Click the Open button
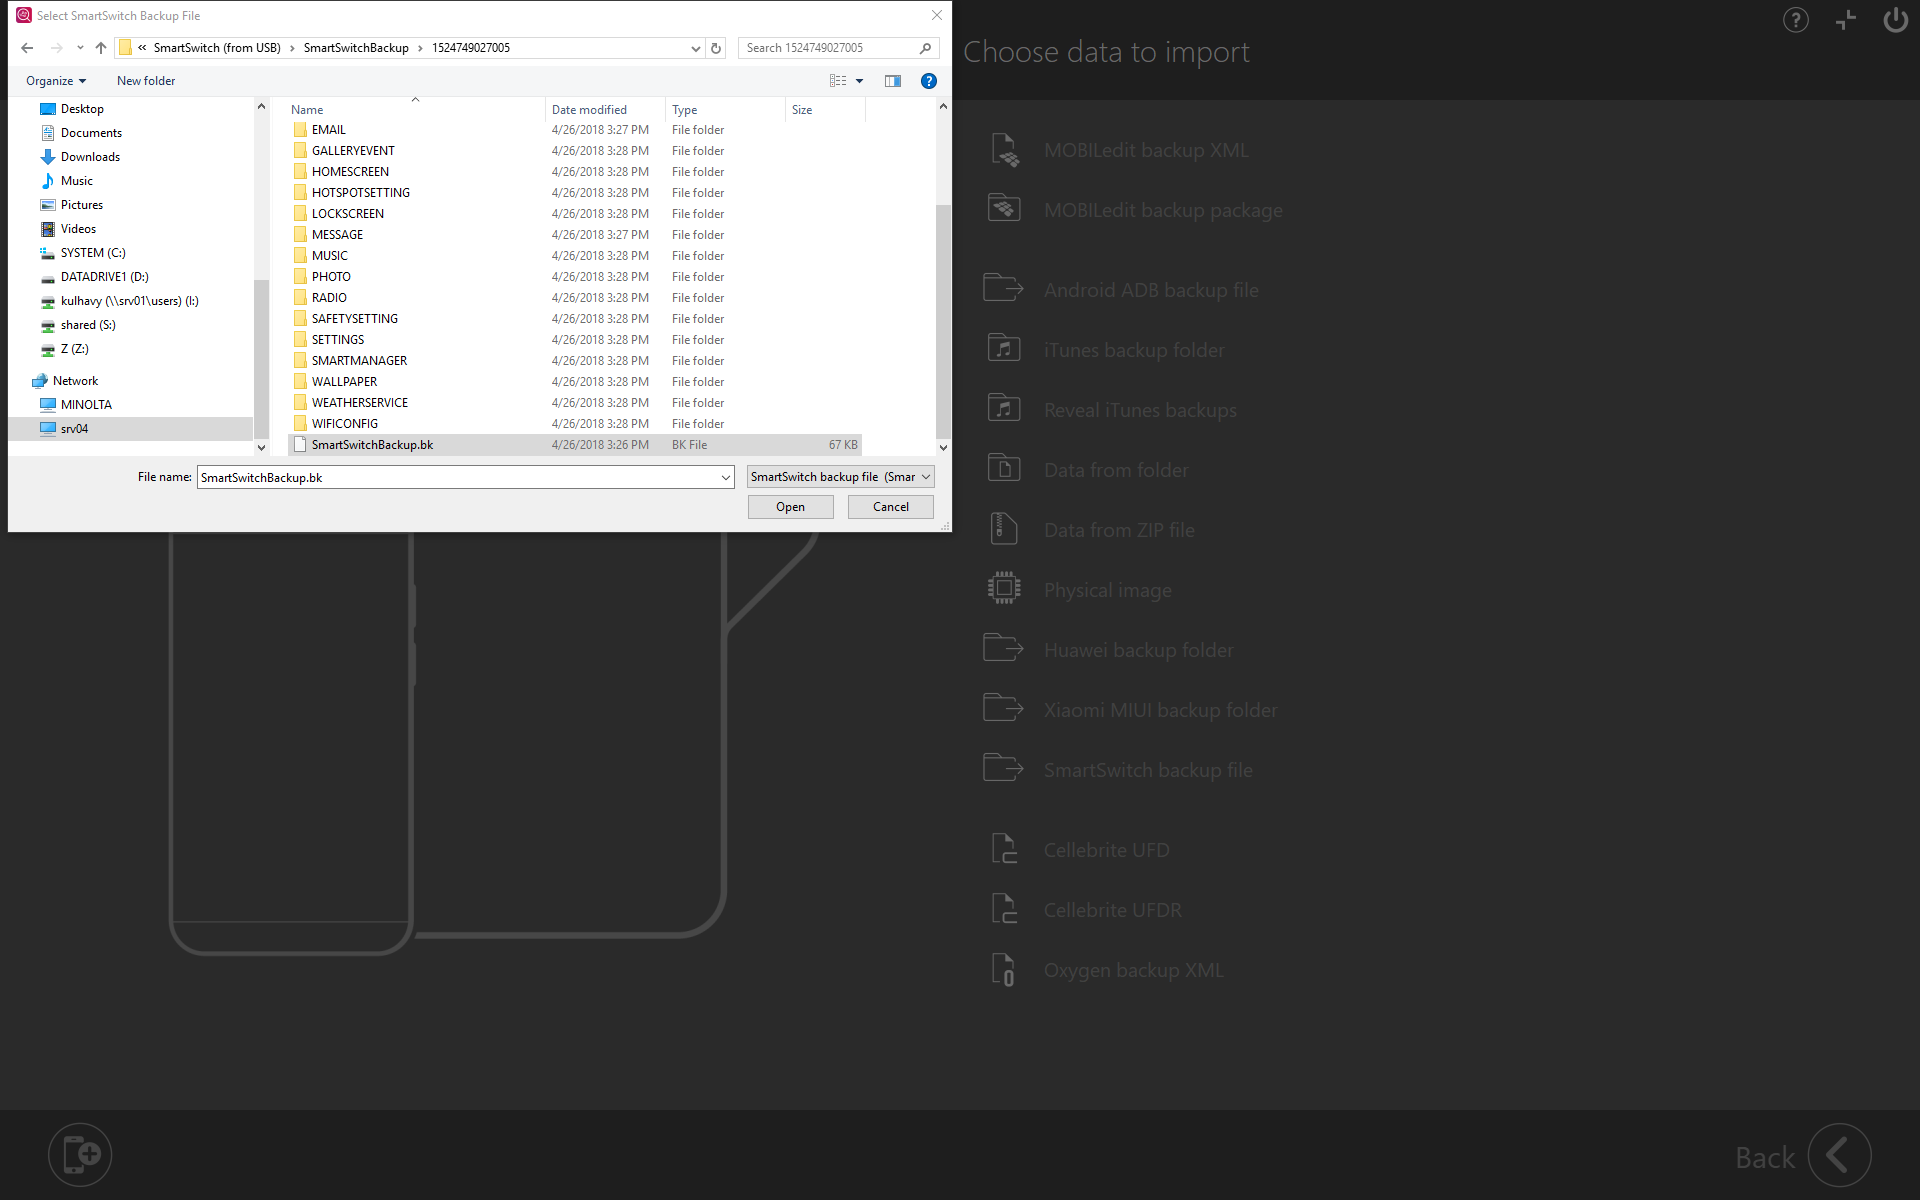 tap(790, 507)
